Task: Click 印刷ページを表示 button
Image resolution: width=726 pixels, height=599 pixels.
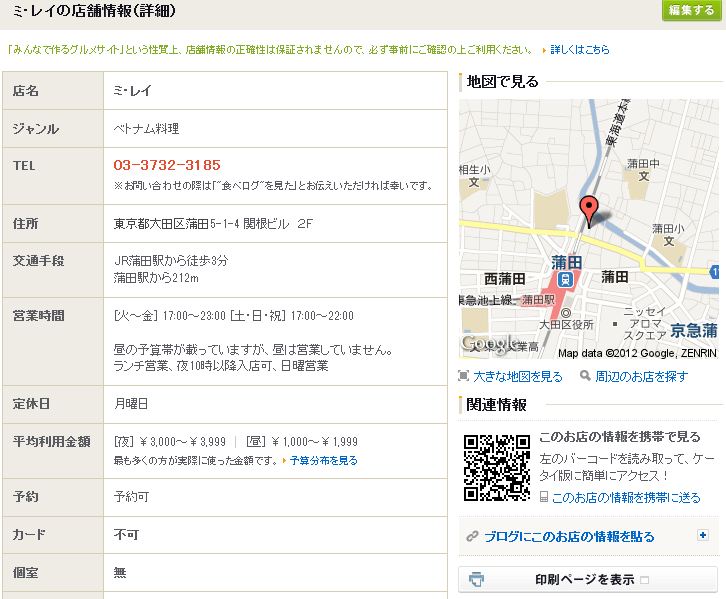Action: pos(585,579)
